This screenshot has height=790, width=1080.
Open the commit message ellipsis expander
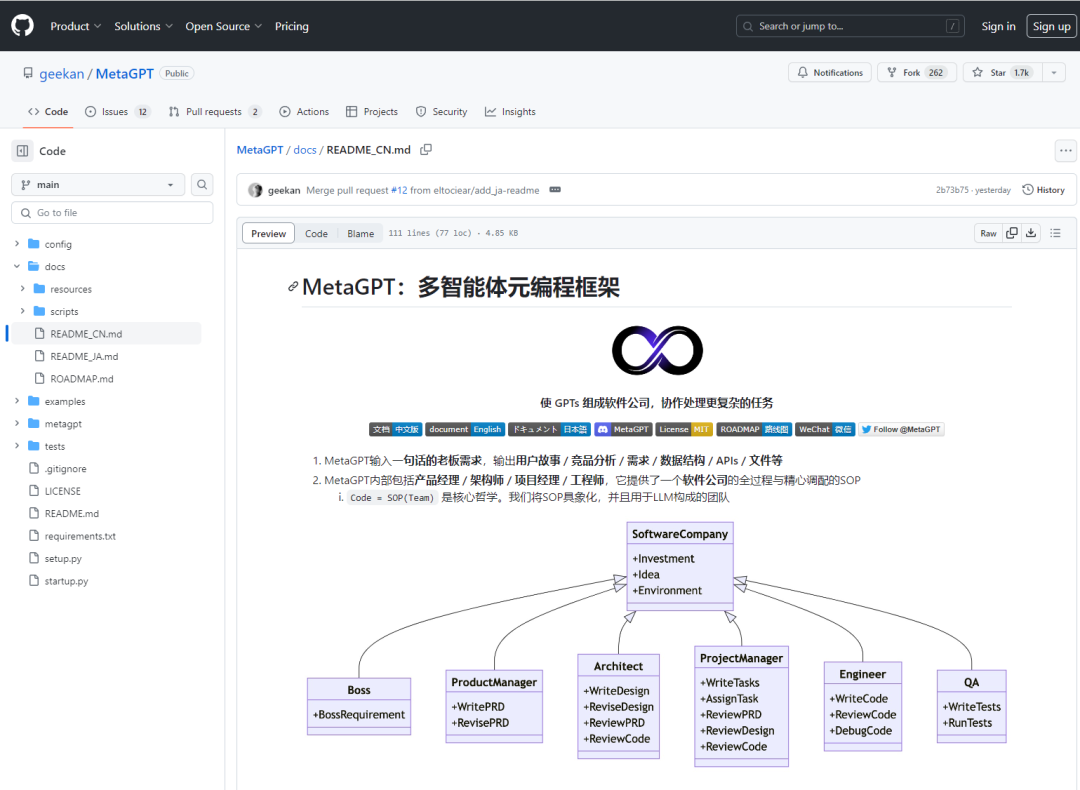(x=555, y=190)
